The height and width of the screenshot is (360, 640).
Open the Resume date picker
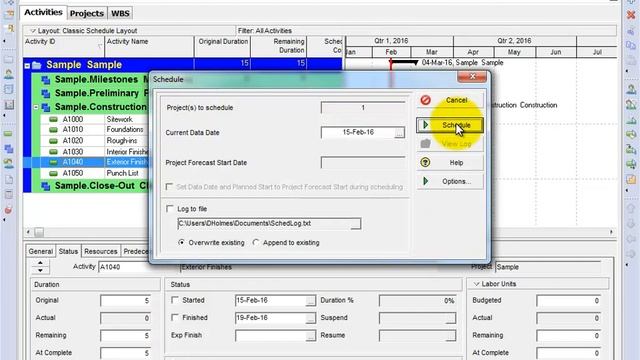pyautogui.click(x=451, y=336)
